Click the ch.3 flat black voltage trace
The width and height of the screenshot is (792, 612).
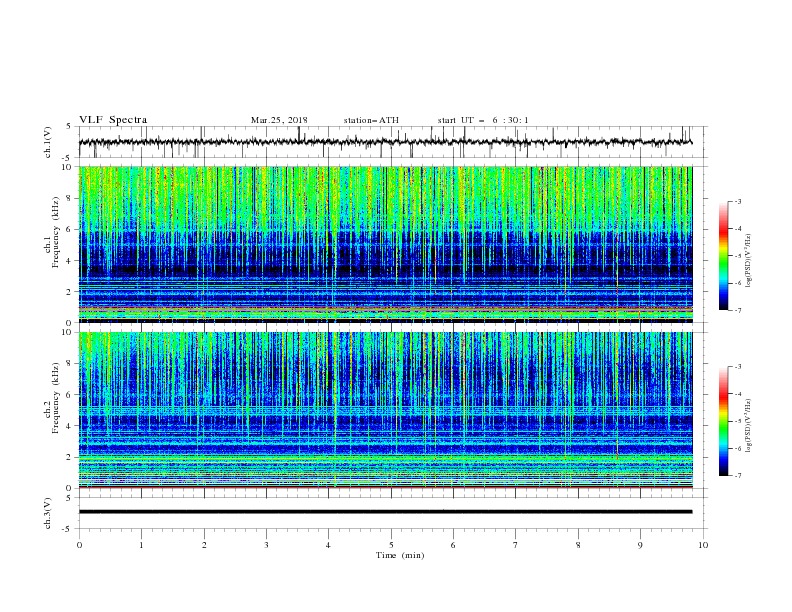(385, 512)
